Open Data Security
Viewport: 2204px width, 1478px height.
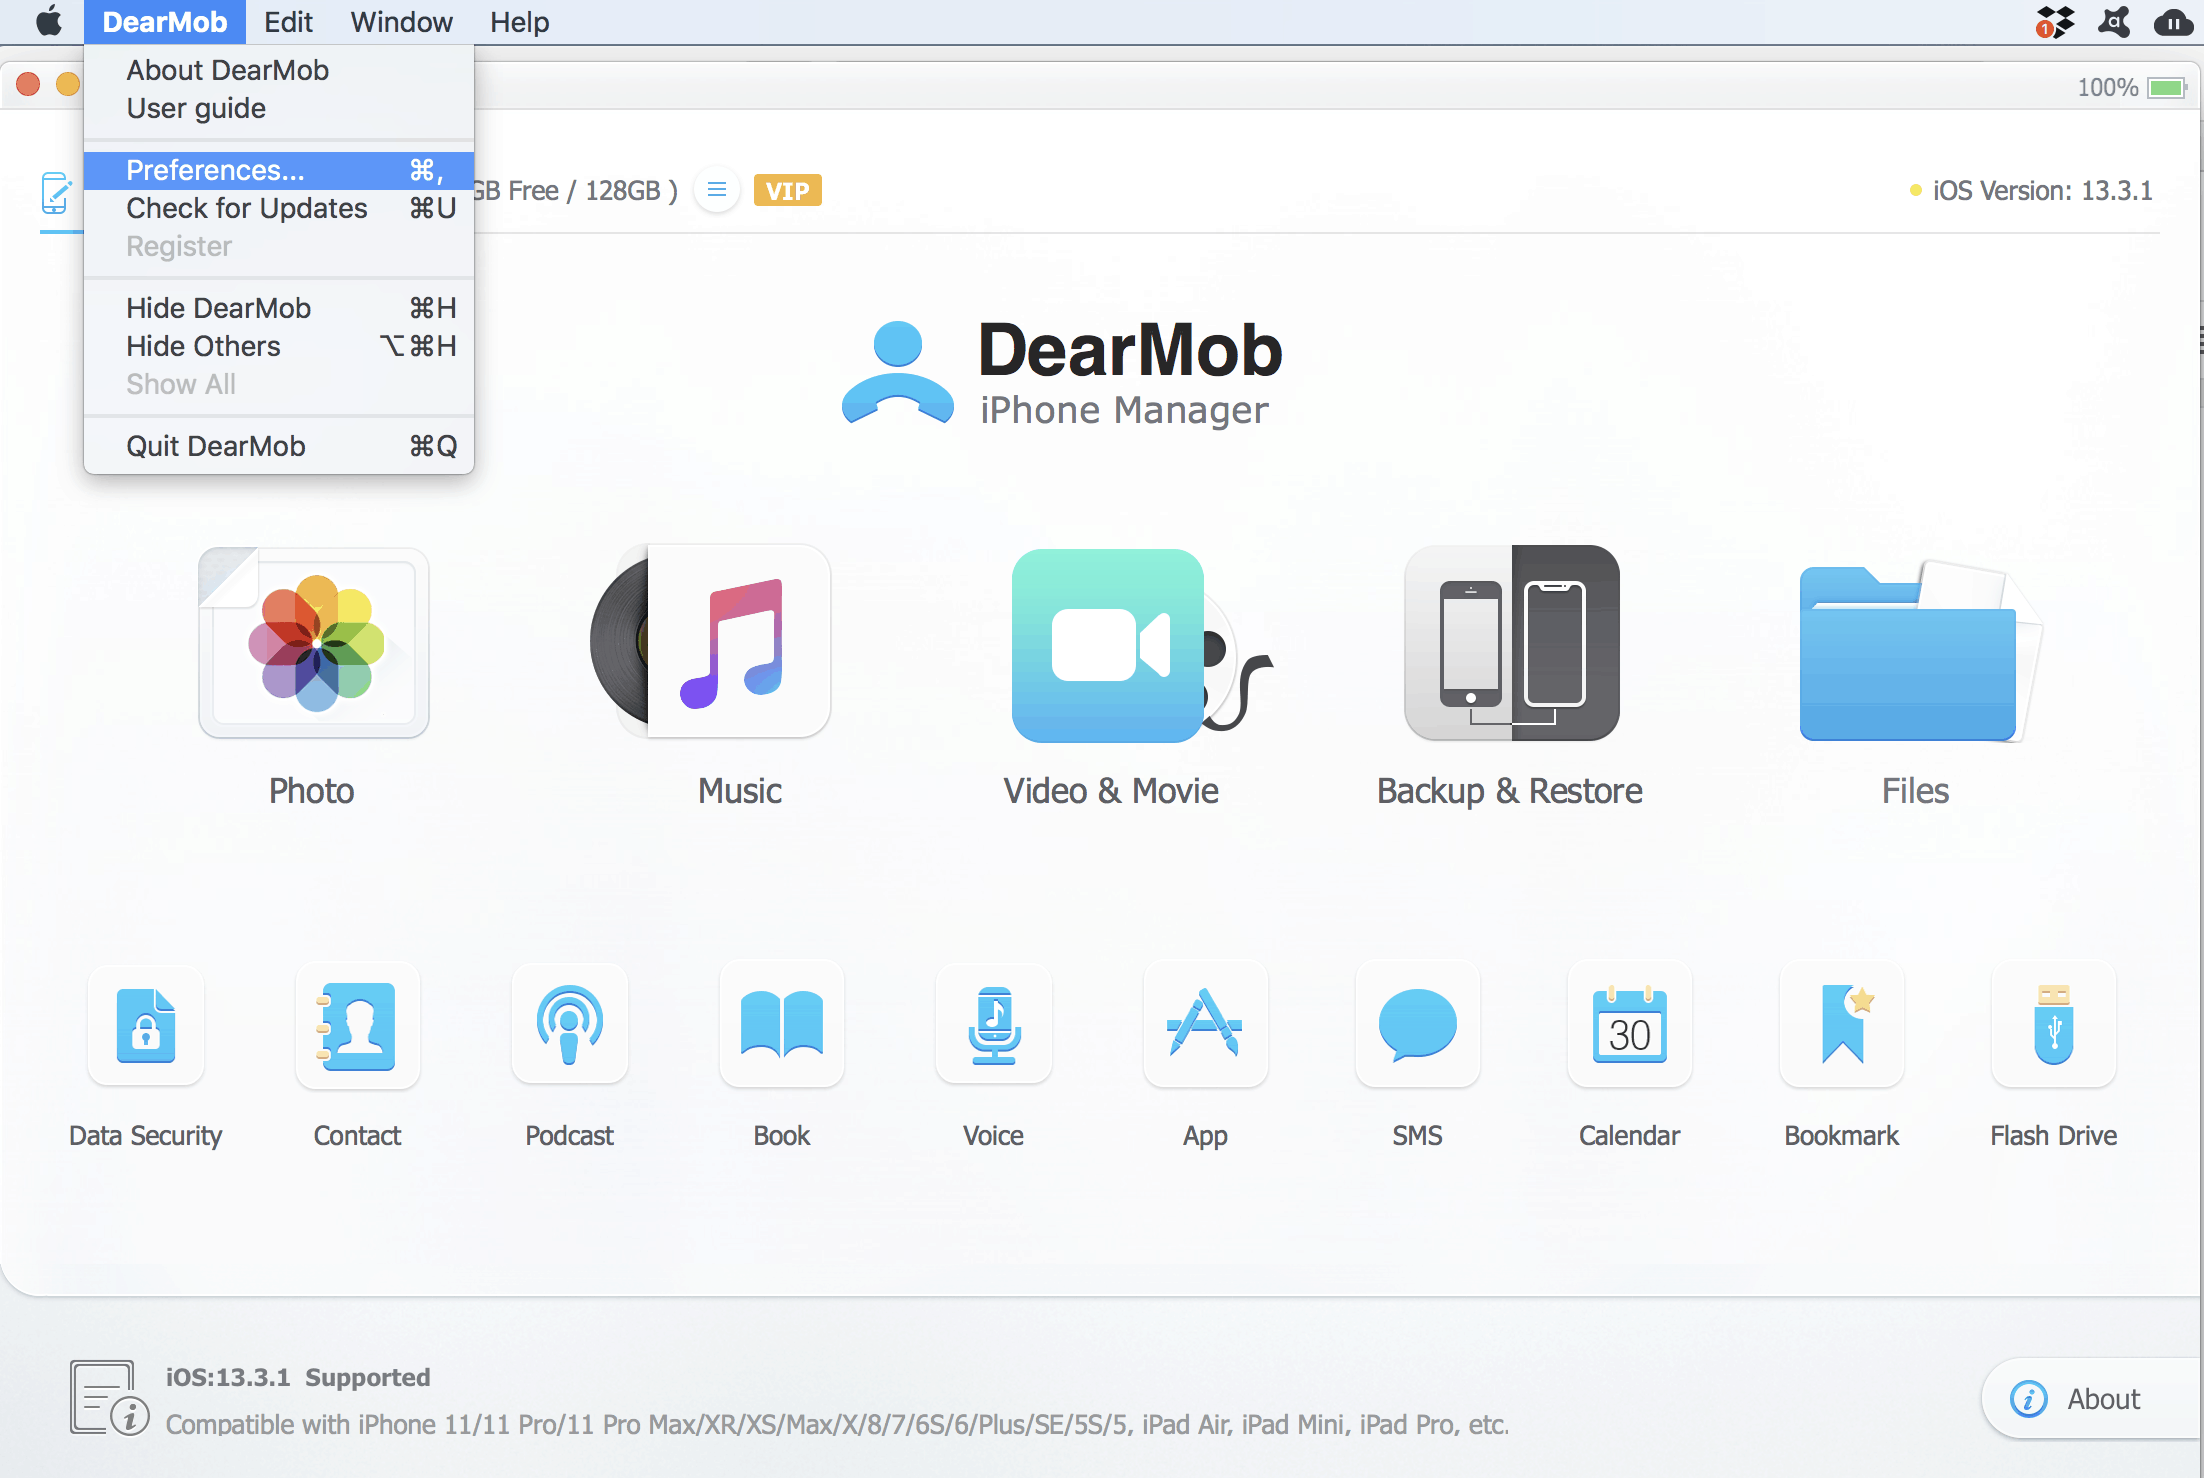point(145,1026)
